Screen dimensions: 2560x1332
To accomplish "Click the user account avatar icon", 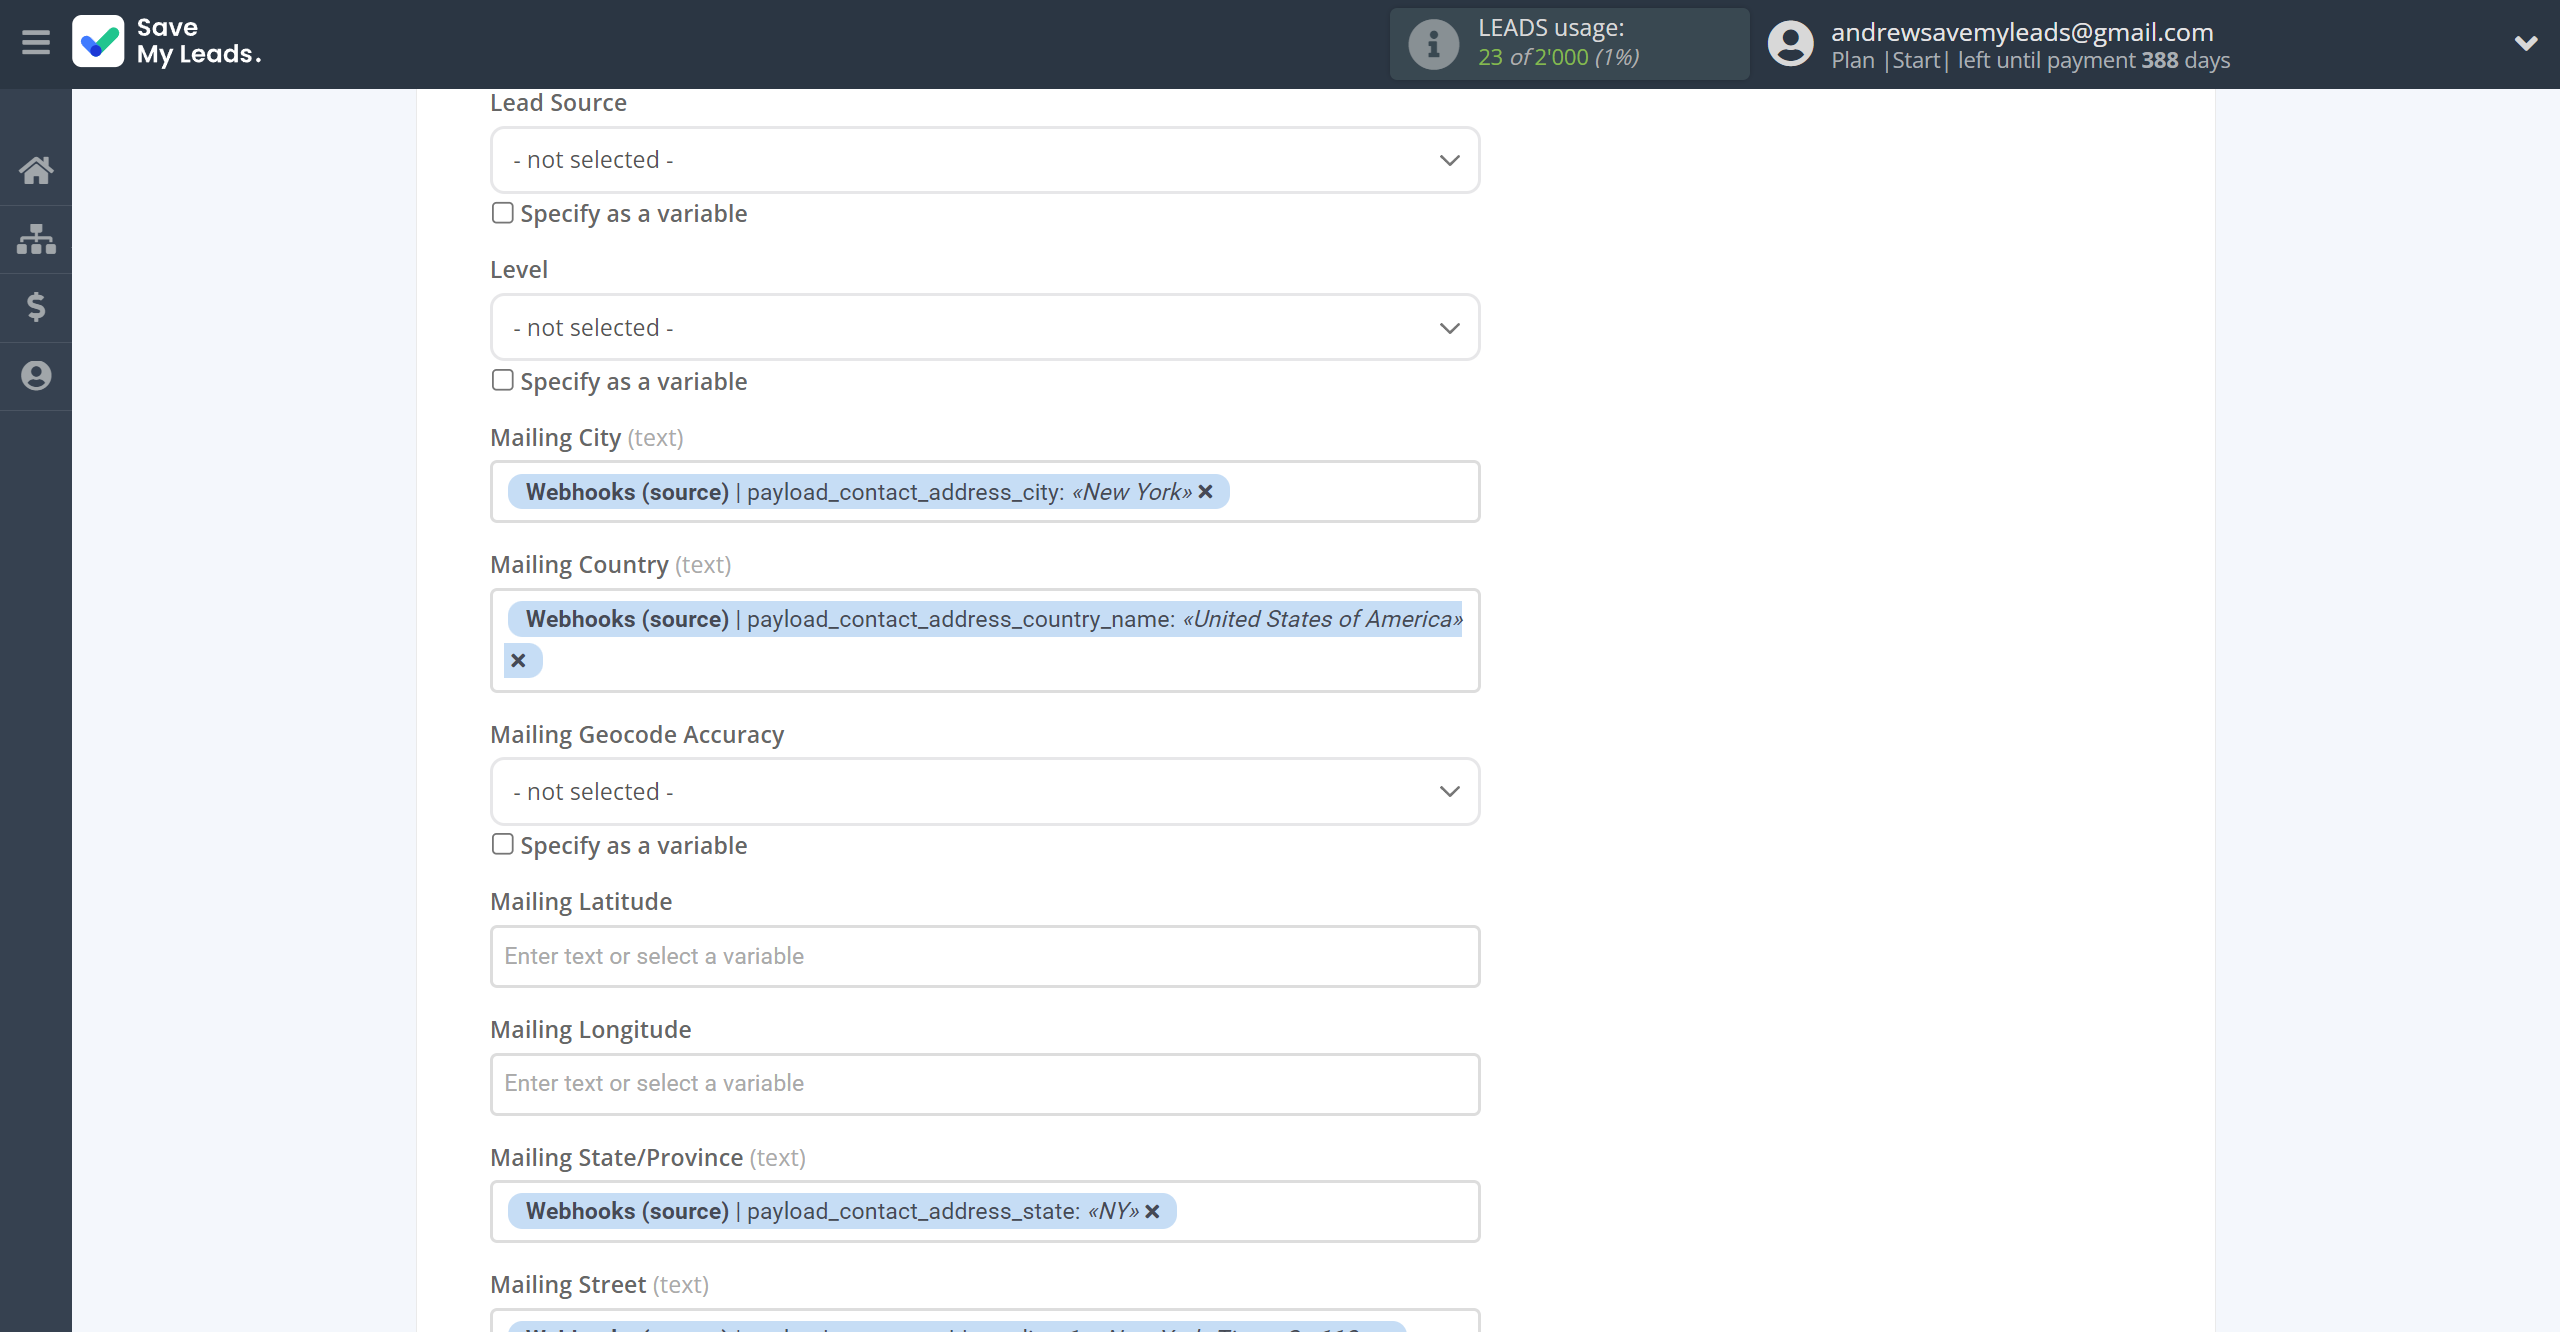I will [1790, 42].
